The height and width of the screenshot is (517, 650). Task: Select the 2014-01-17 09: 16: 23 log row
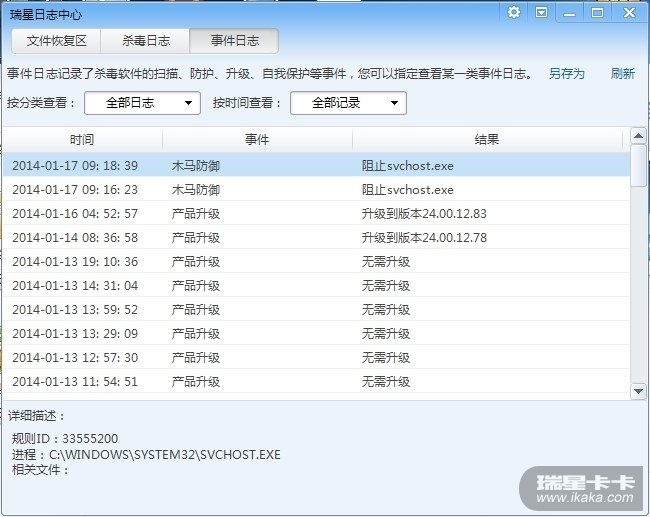[x=317, y=189]
